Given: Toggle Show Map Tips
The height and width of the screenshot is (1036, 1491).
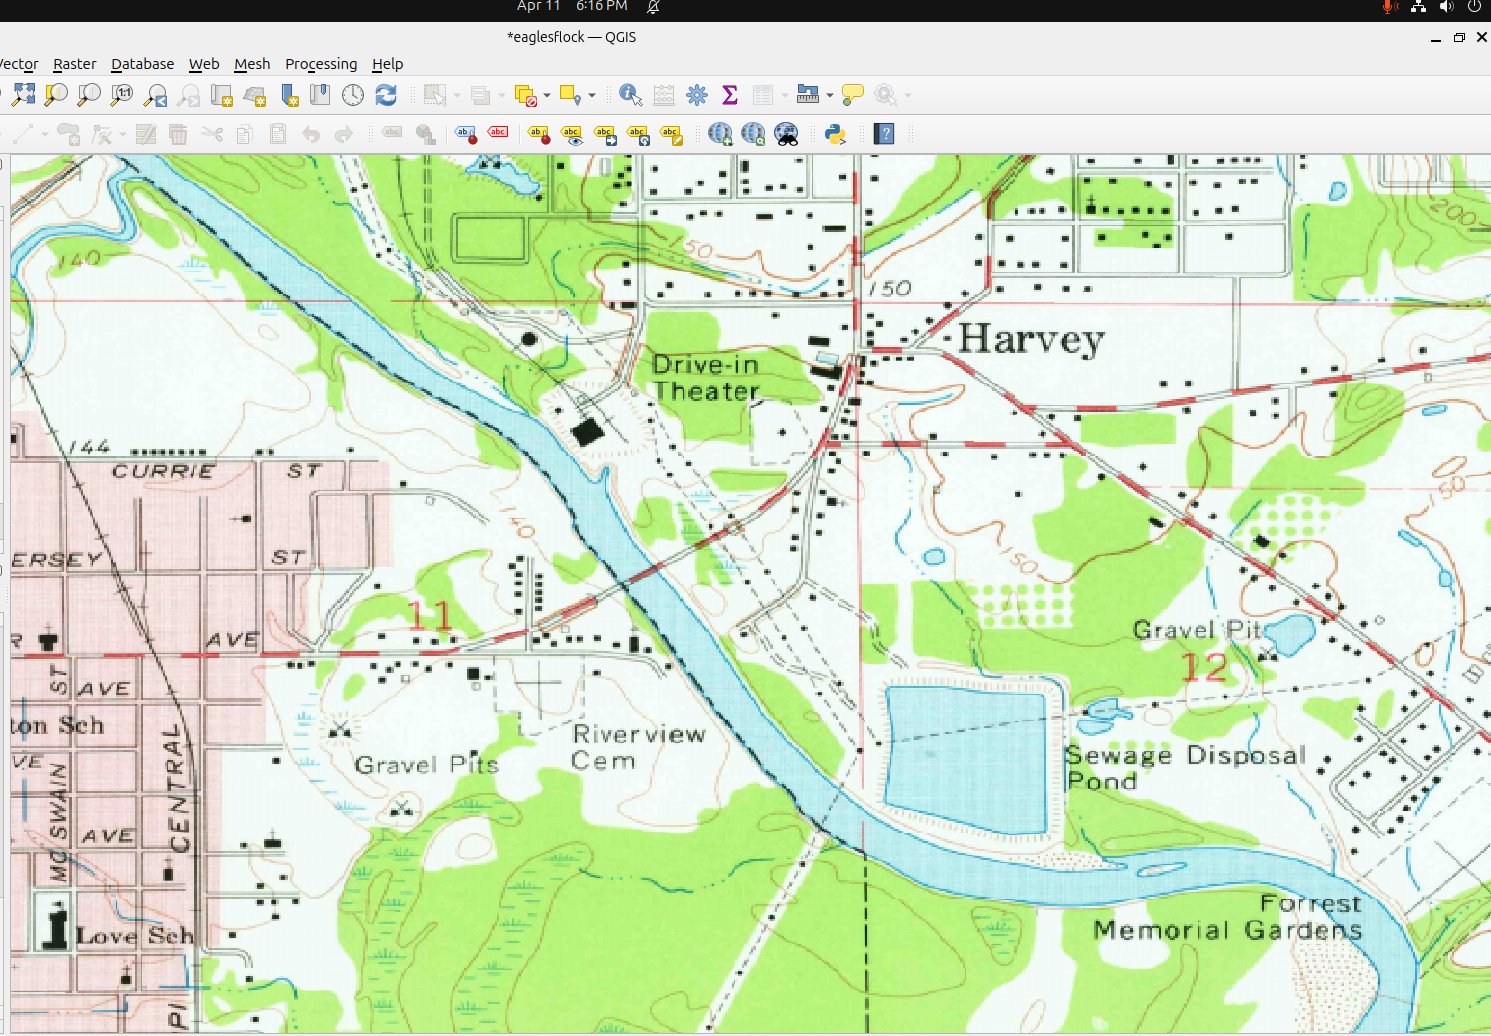Looking at the screenshot, I should point(852,95).
